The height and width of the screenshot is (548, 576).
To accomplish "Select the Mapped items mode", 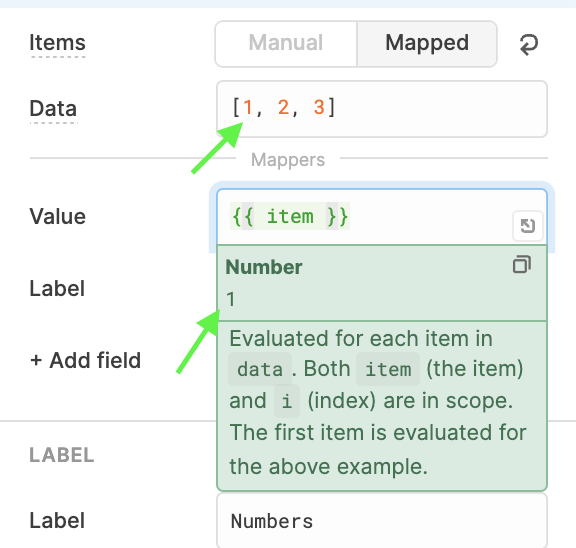I will coord(427,44).
